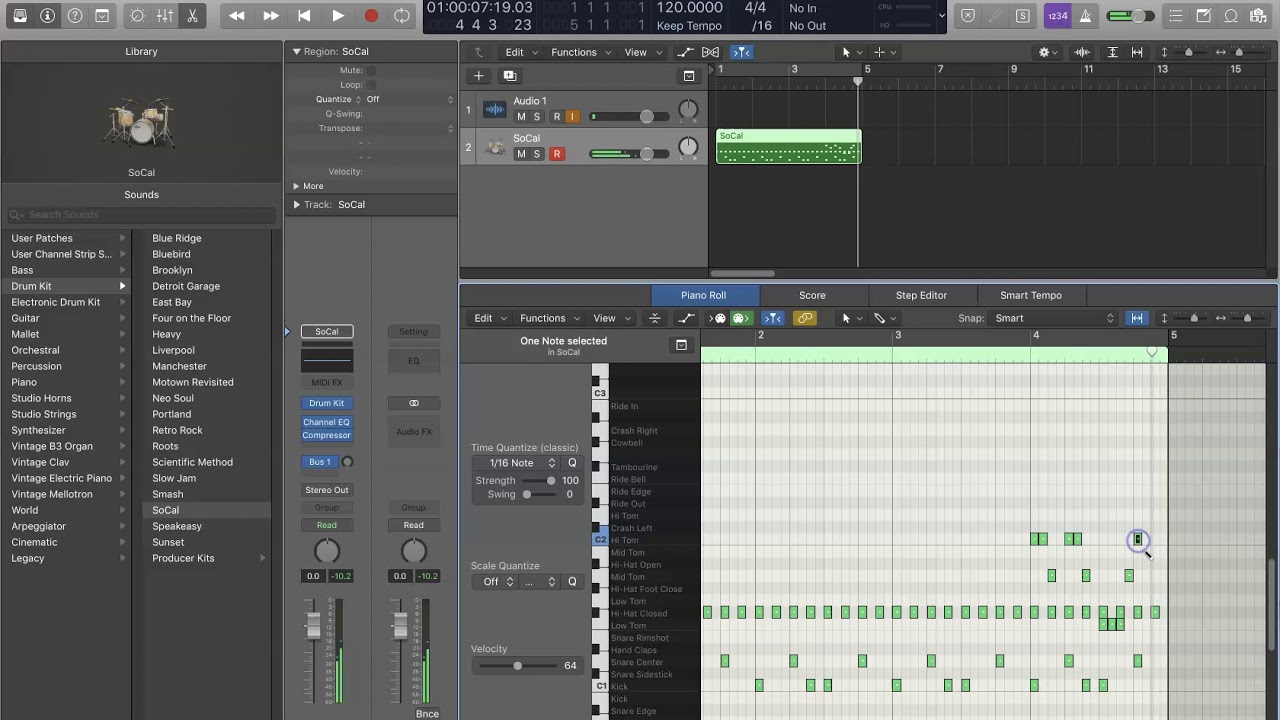Open the media Browsers button
This screenshot has width=1280, height=720.
click(x=1260, y=16)
